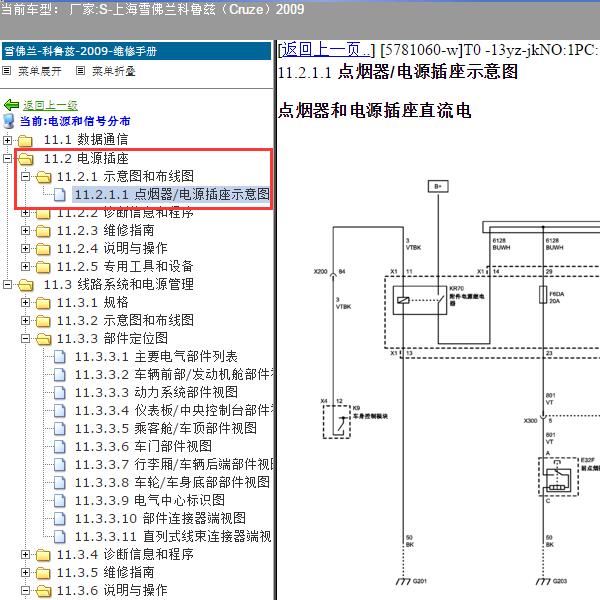Open 11.3.3.4 仪表板/中央控制台部件 item
The image size is (600, 600).
[x=174, y=411]
